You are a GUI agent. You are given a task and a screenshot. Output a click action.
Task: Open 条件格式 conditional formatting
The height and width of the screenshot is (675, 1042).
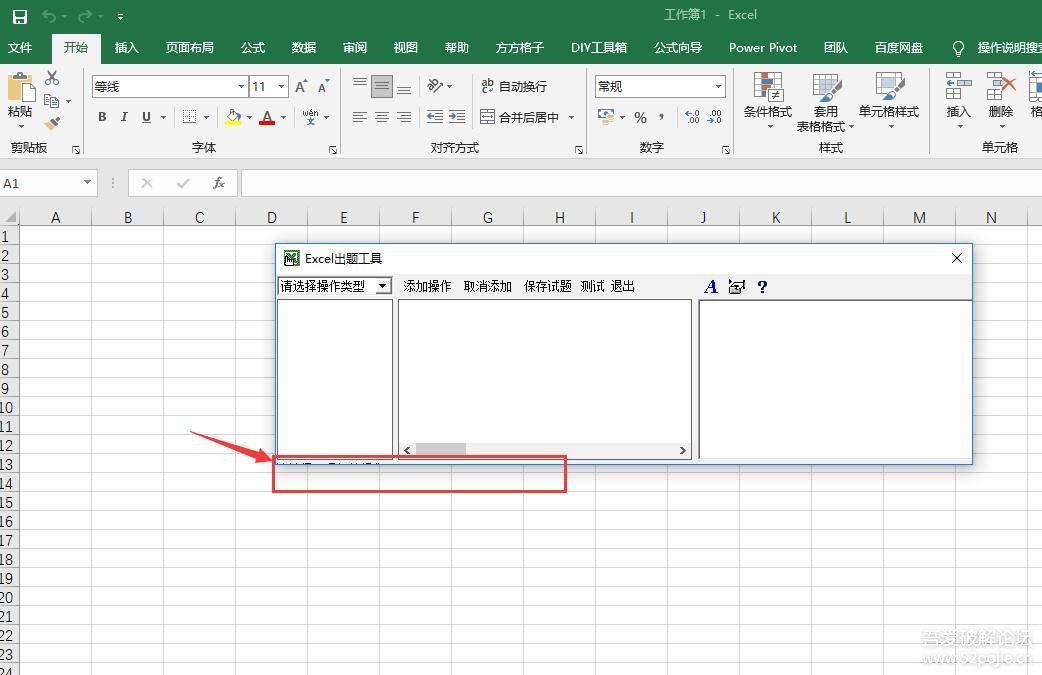[768, 100]
